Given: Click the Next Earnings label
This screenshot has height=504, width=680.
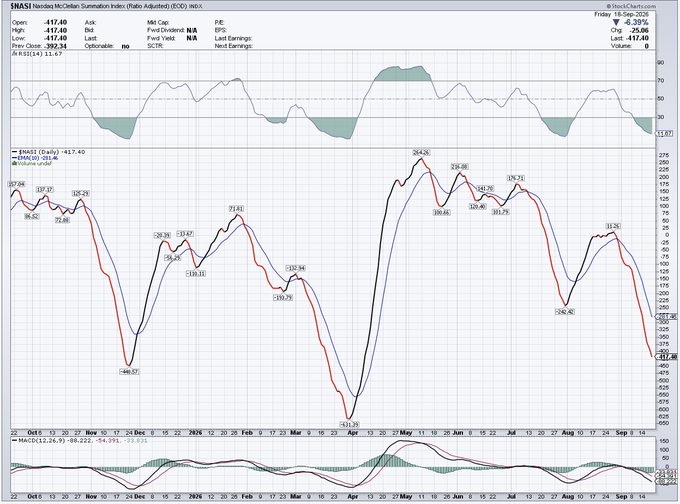Looking at the screenshot, I should [234, 46].
